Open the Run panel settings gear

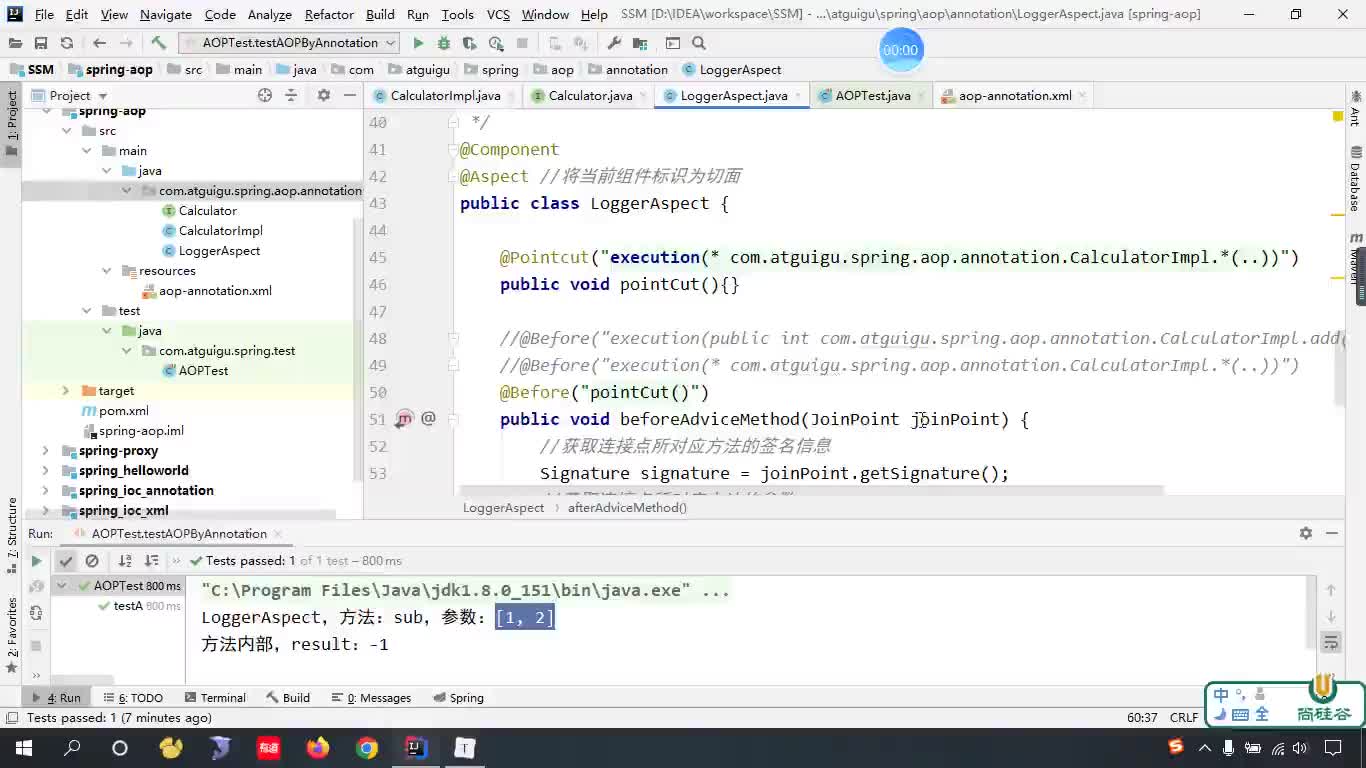1305,533
